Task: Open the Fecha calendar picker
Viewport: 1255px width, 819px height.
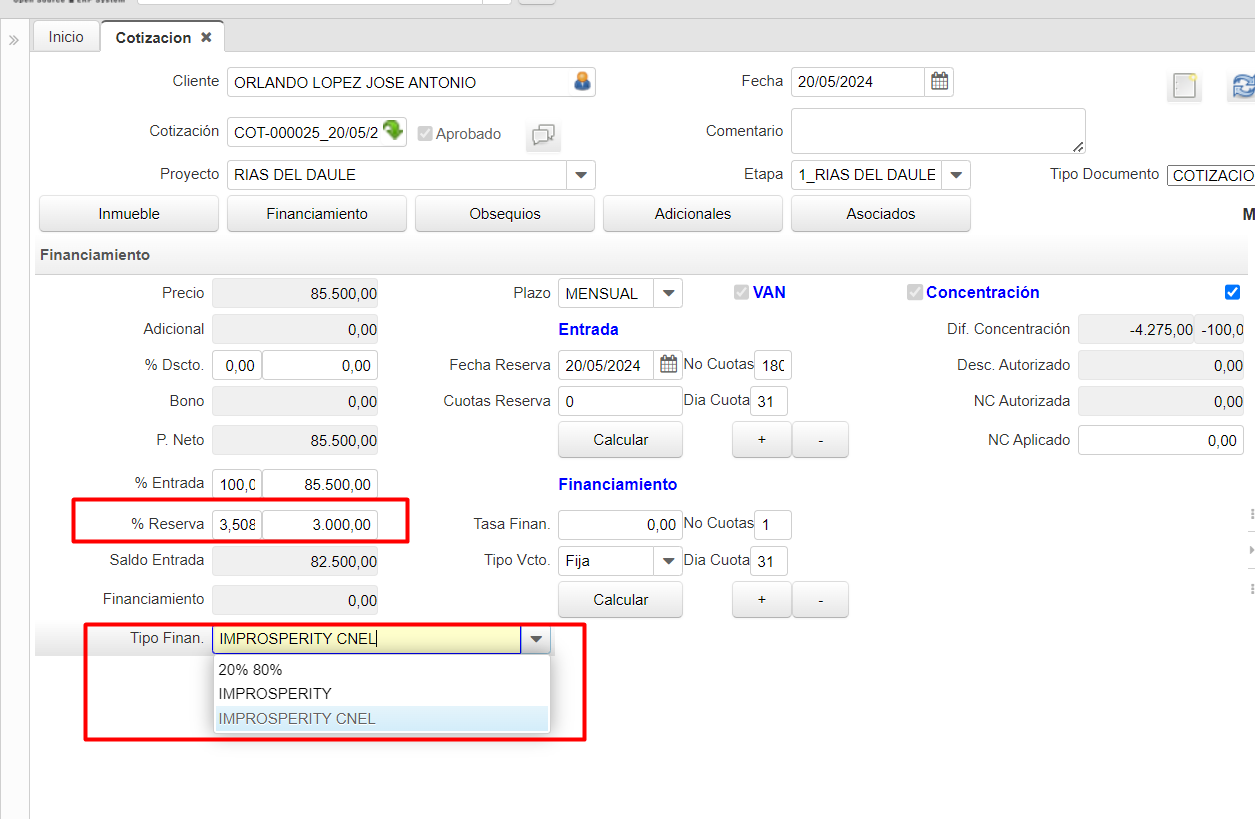Action: pyautogui.click(x=939, y=82)
